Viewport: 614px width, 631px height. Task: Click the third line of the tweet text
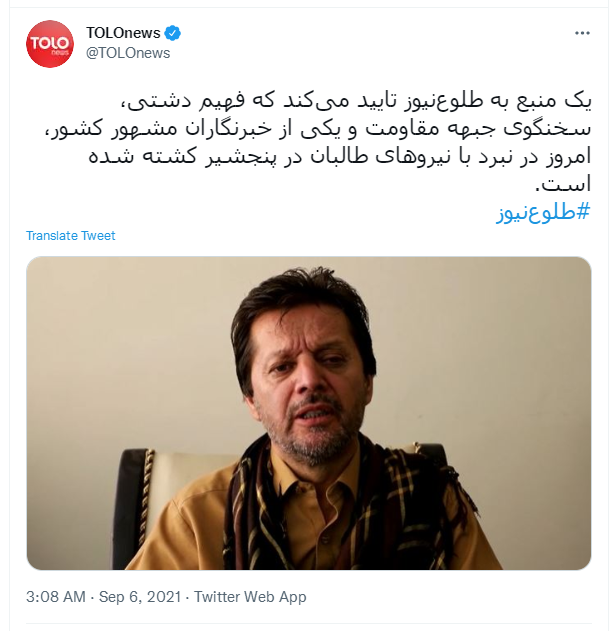click(x=340, y=156)
